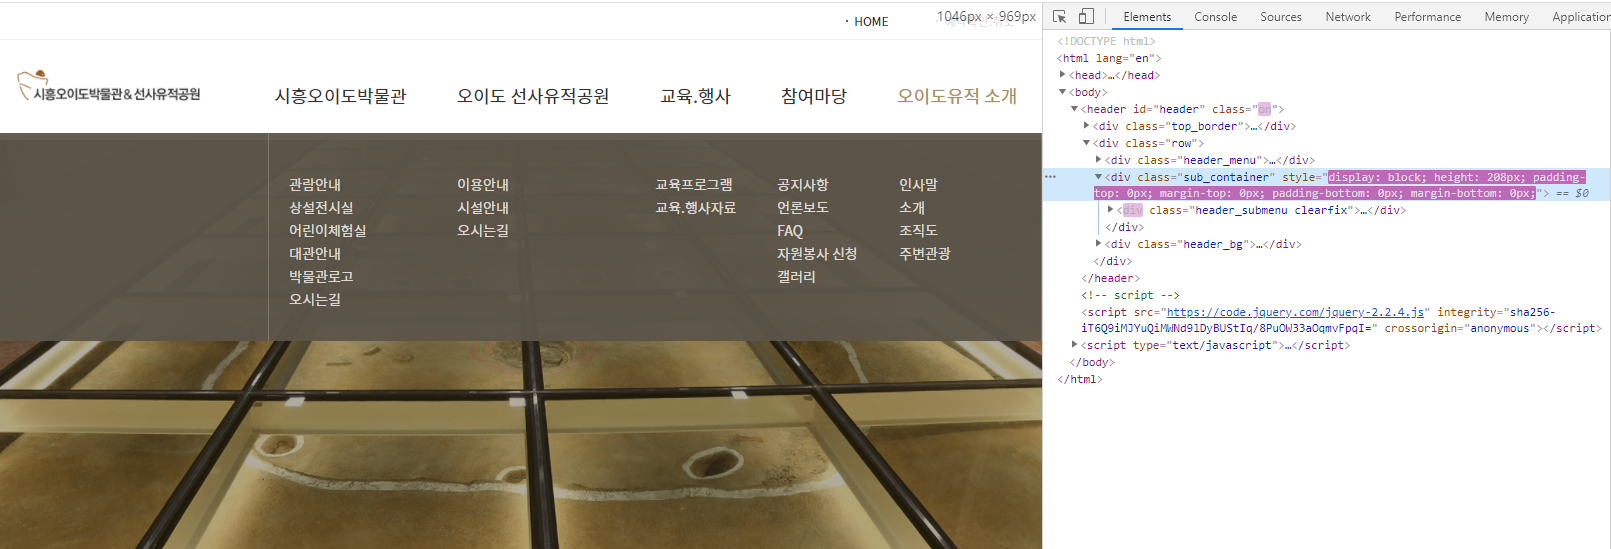Open 오이도 선사유적공원 main menu
The height and width of the screenshot is (549, 1611).
point(533,96)
